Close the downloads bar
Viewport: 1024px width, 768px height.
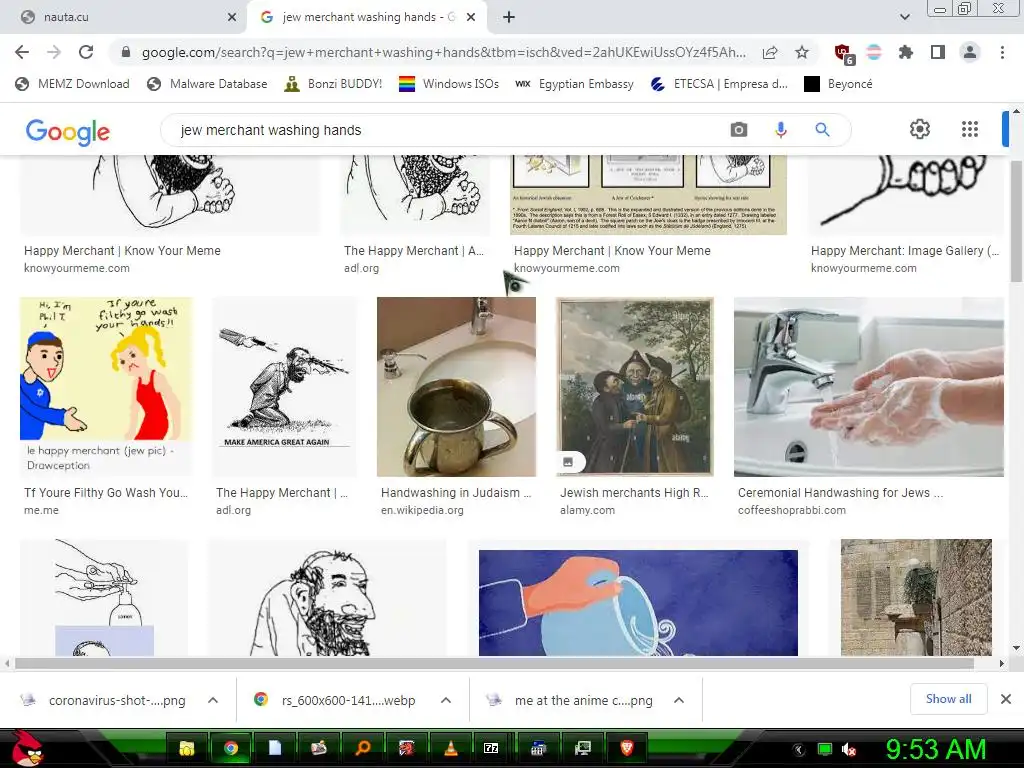1006,699
